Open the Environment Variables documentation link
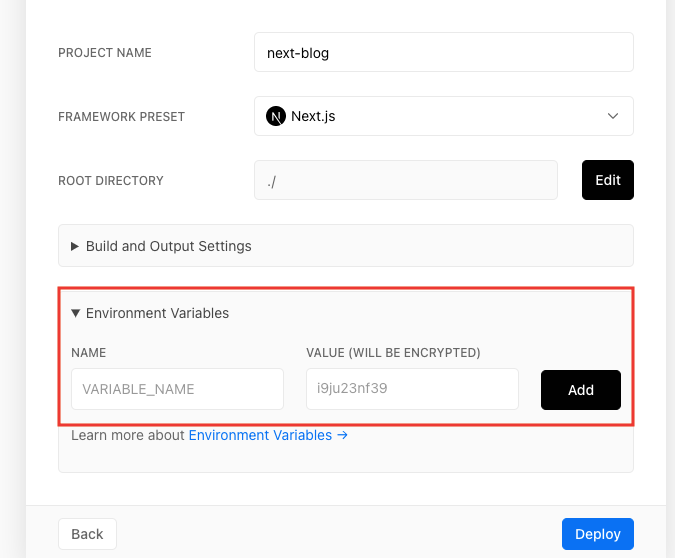The image size is (675, 558). 260,435
